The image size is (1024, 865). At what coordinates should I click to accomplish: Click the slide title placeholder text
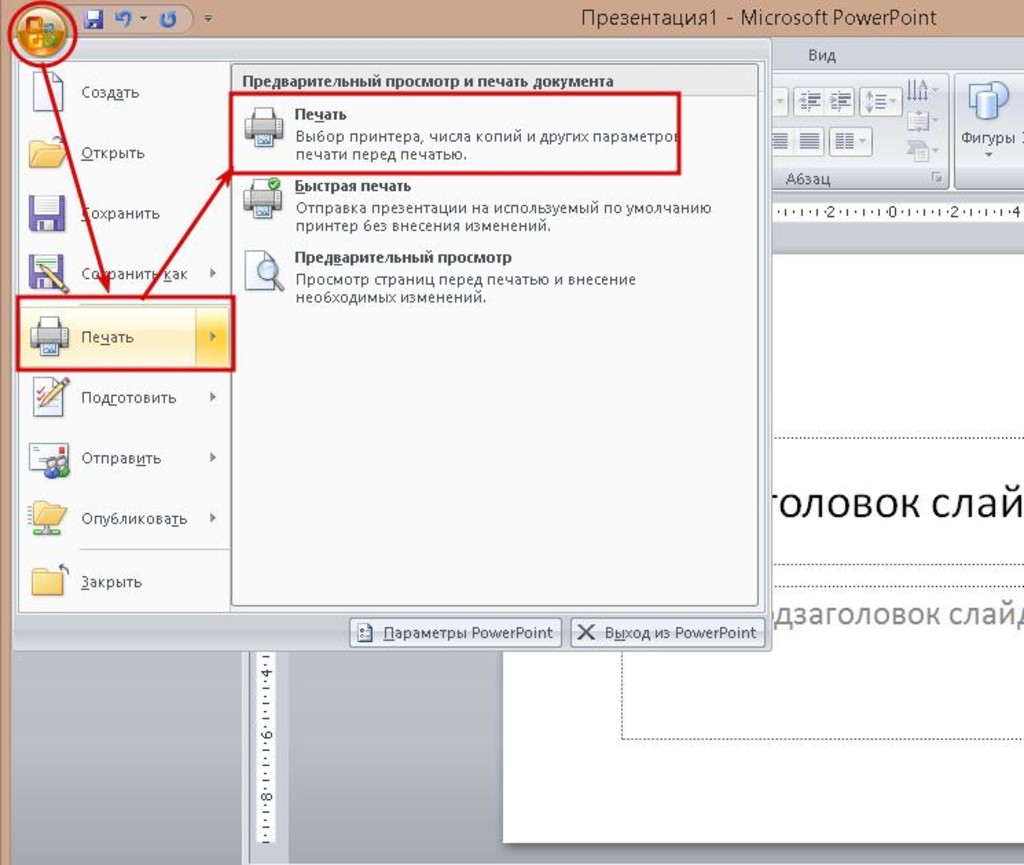pos(897,503)
